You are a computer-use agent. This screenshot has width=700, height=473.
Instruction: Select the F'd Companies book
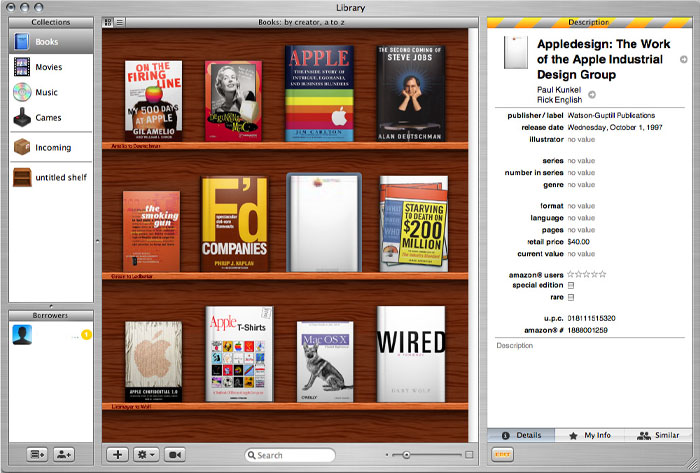coord(235,224)
